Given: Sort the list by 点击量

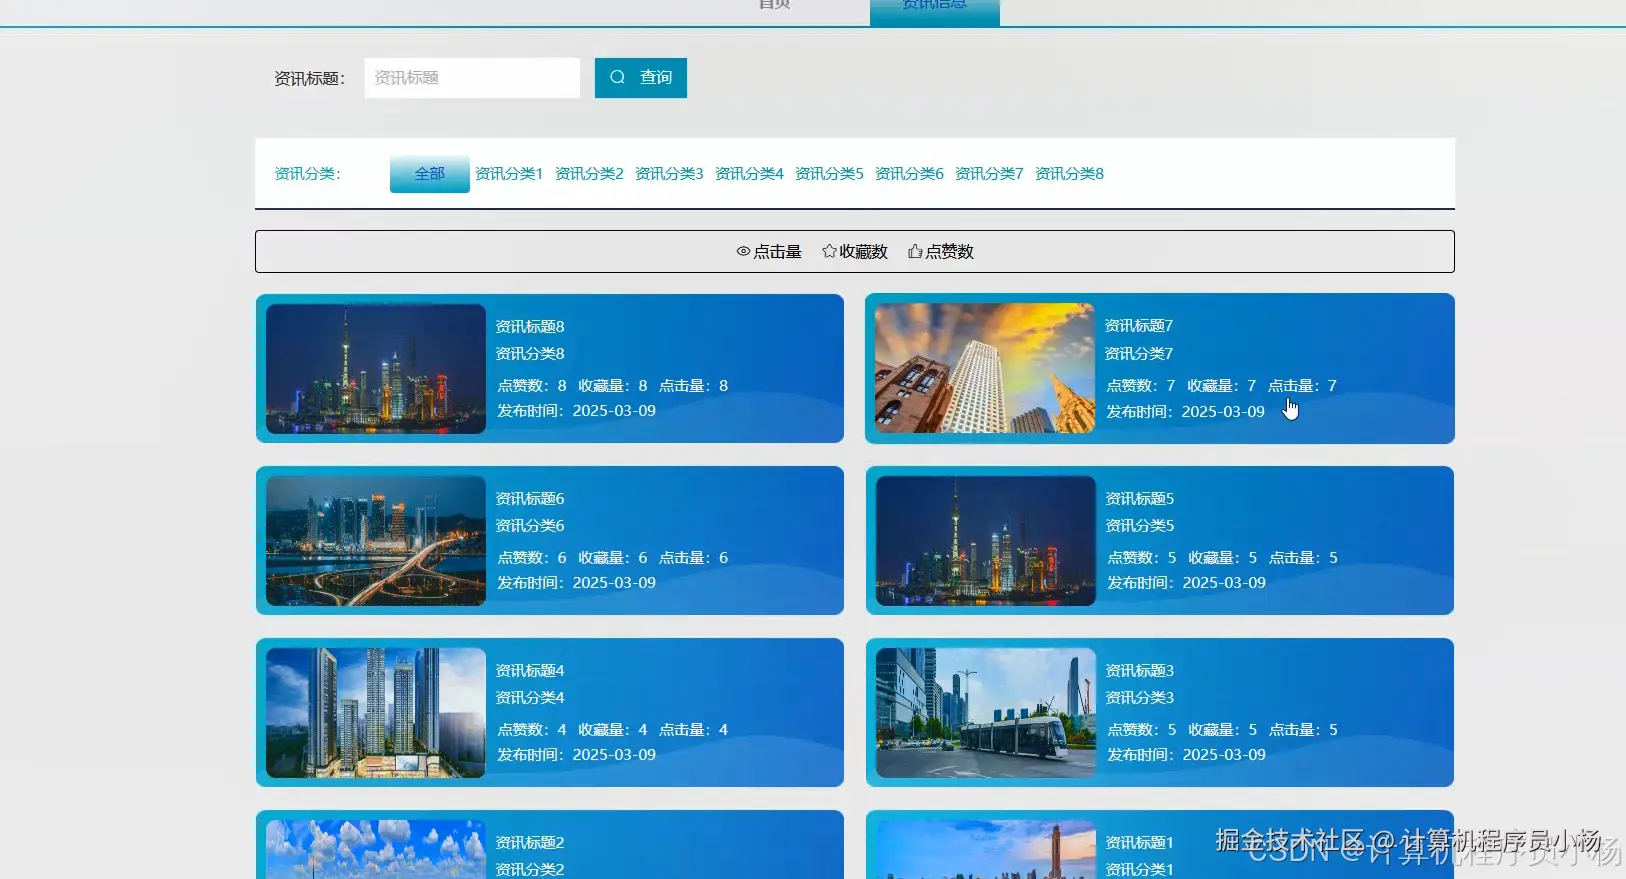Looking at the screenshot, I should [769, 252].
